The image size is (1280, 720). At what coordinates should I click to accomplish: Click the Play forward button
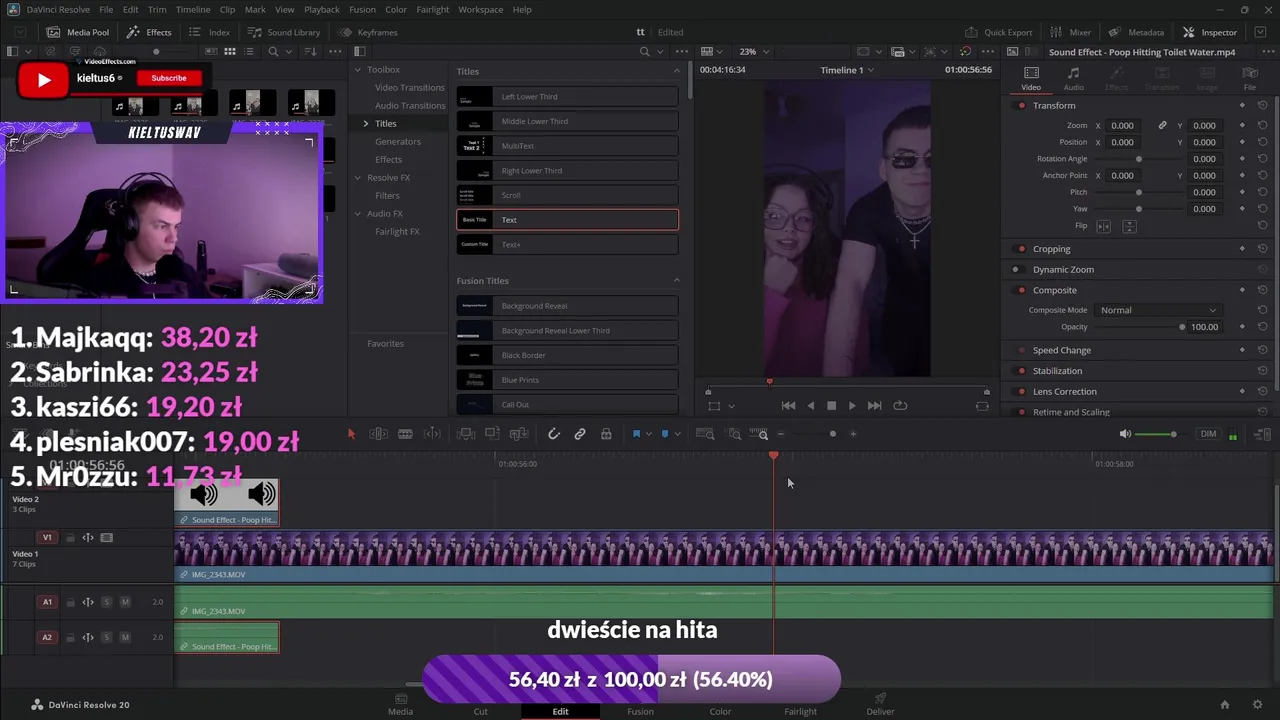tap(852, 405)
